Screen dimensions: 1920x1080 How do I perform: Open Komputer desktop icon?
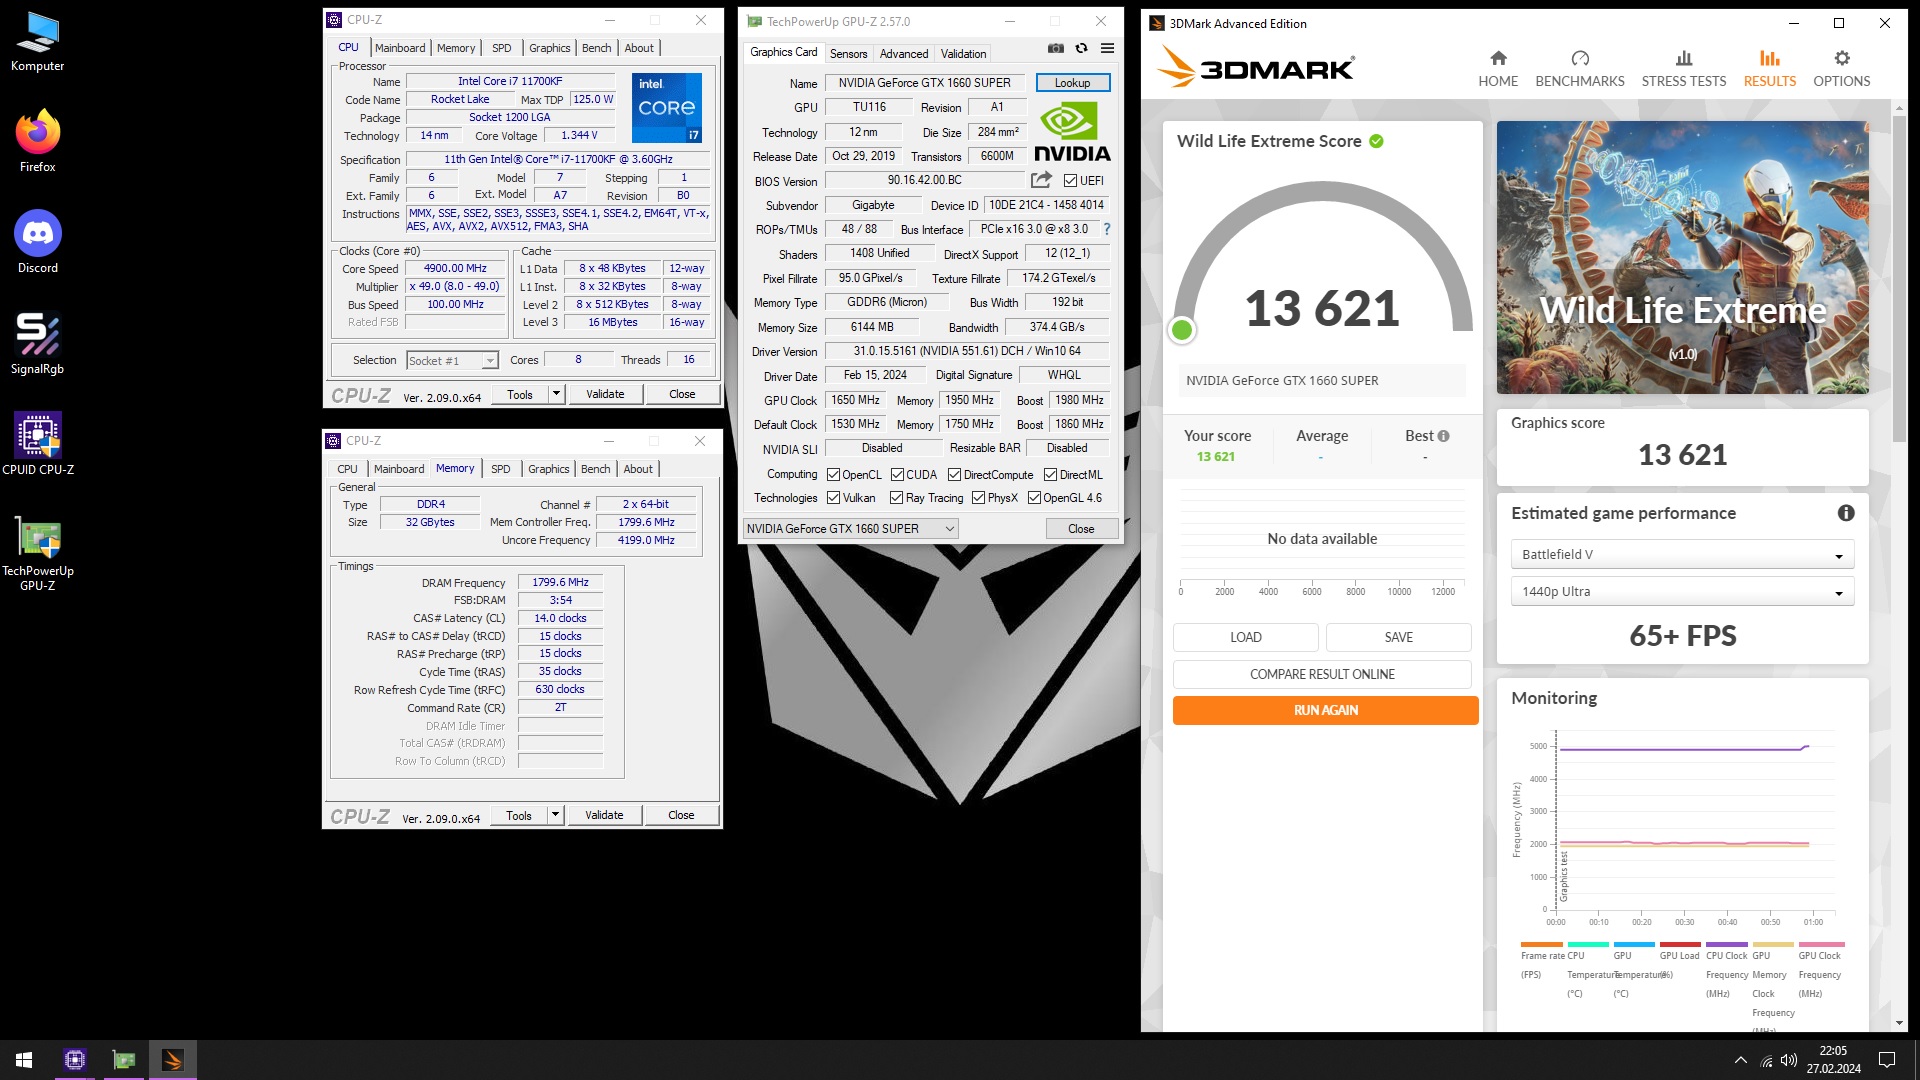click(38, 42)
